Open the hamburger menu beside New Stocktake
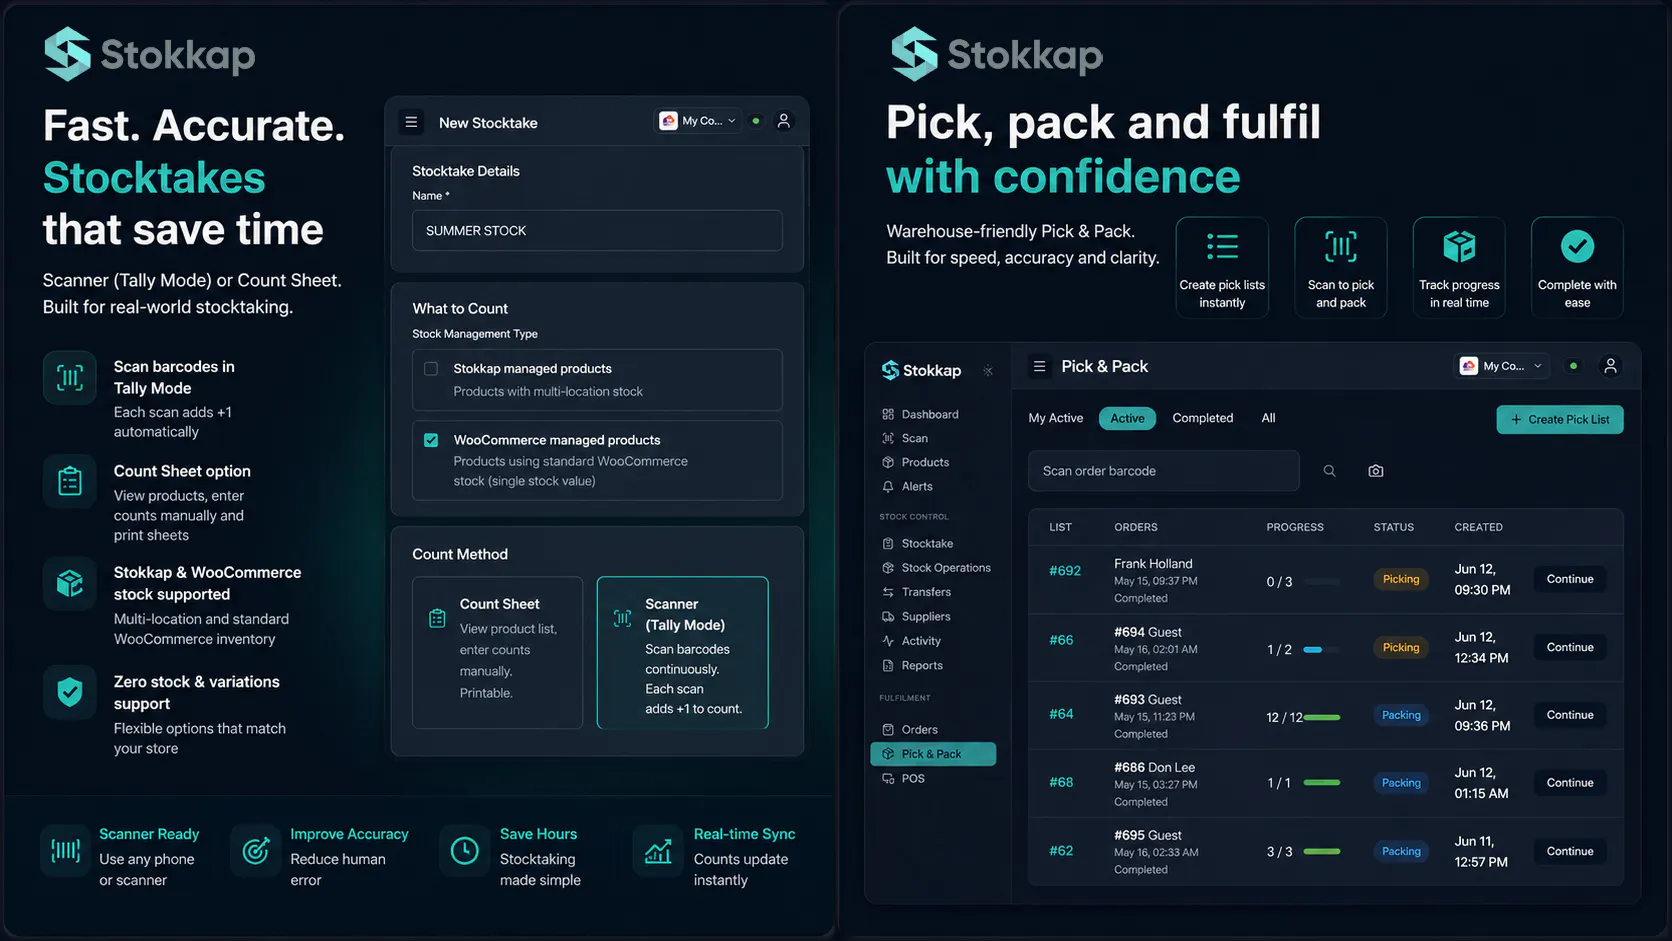Image resolution: width=1672 pixels, height=941 pixels. (x=411, y=122)
